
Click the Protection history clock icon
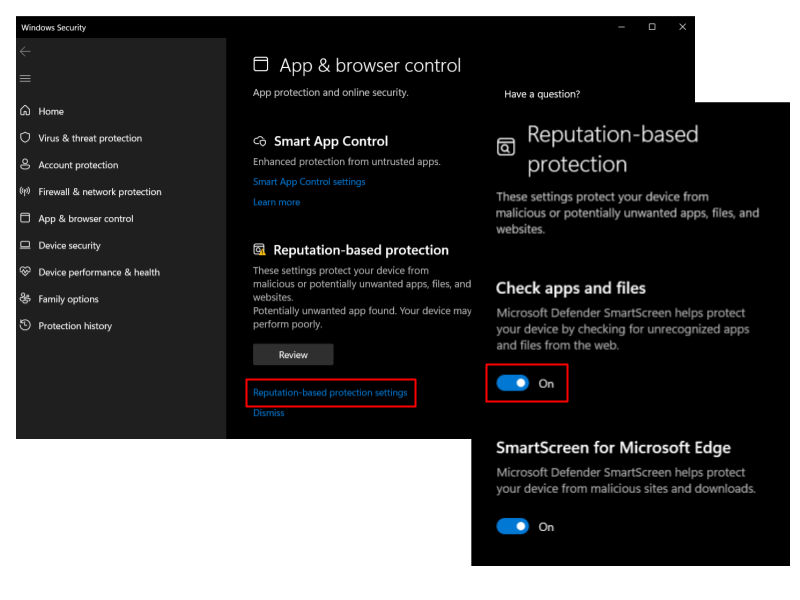click(25, 326)
